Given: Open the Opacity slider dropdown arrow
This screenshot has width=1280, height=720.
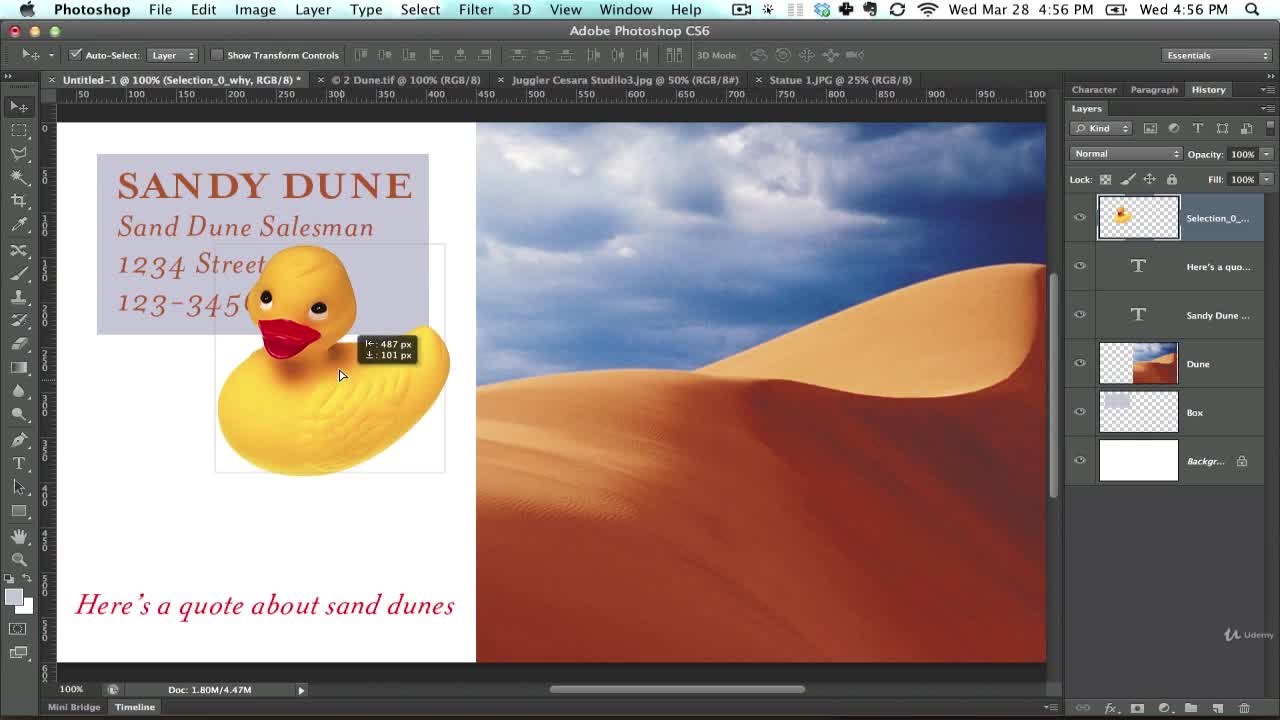Looking at the screenshot, I should coord(1266,154).
